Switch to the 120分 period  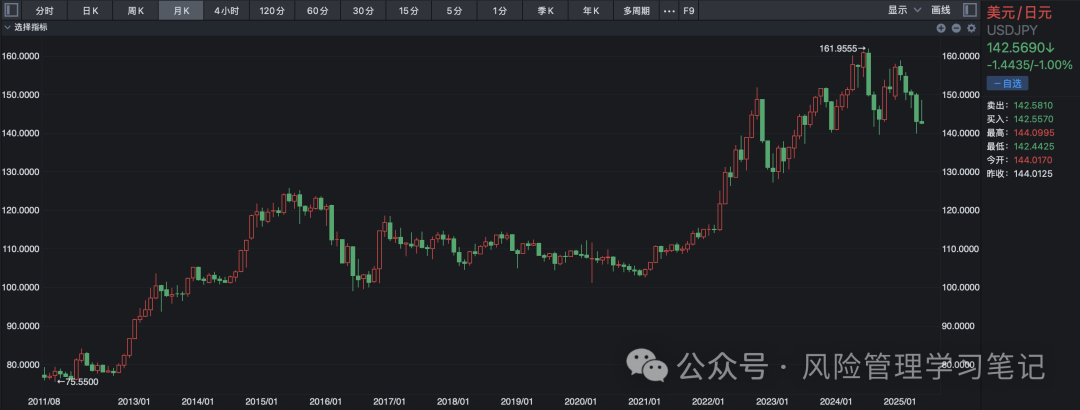pyautogui.click(x=271, y=10)
